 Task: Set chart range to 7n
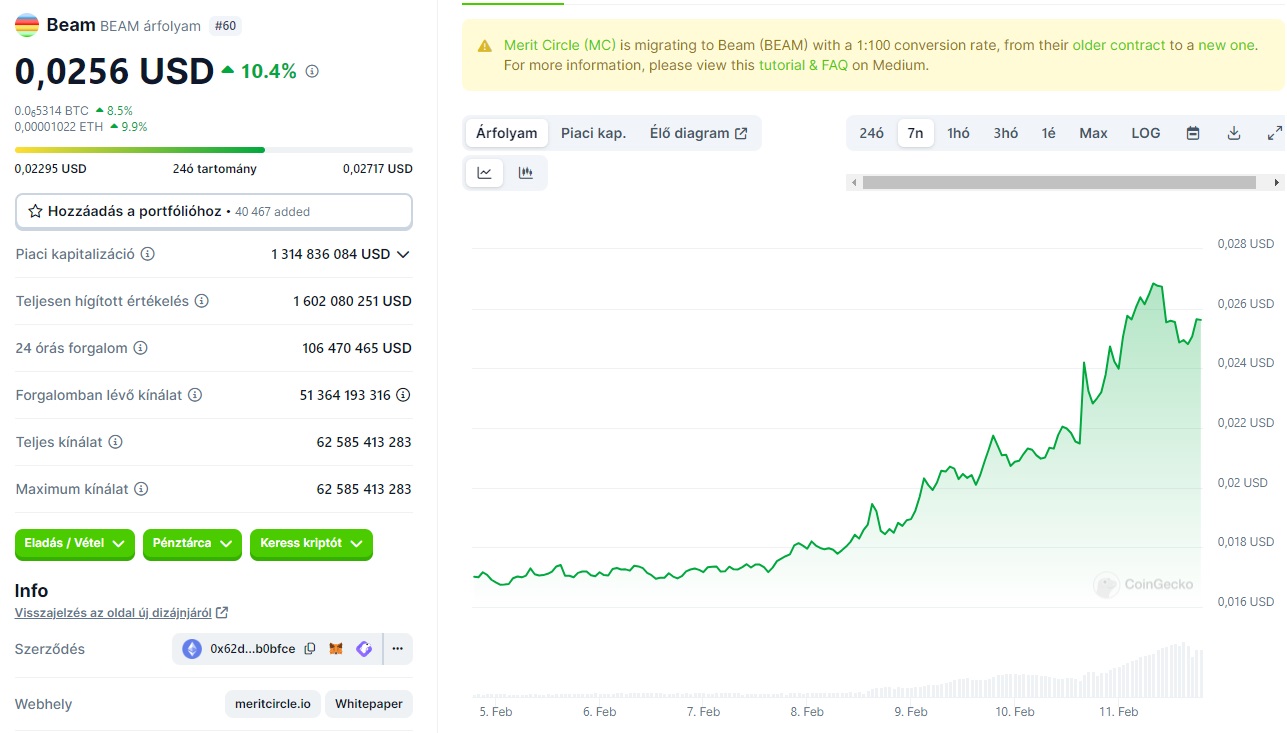[915, 133]
